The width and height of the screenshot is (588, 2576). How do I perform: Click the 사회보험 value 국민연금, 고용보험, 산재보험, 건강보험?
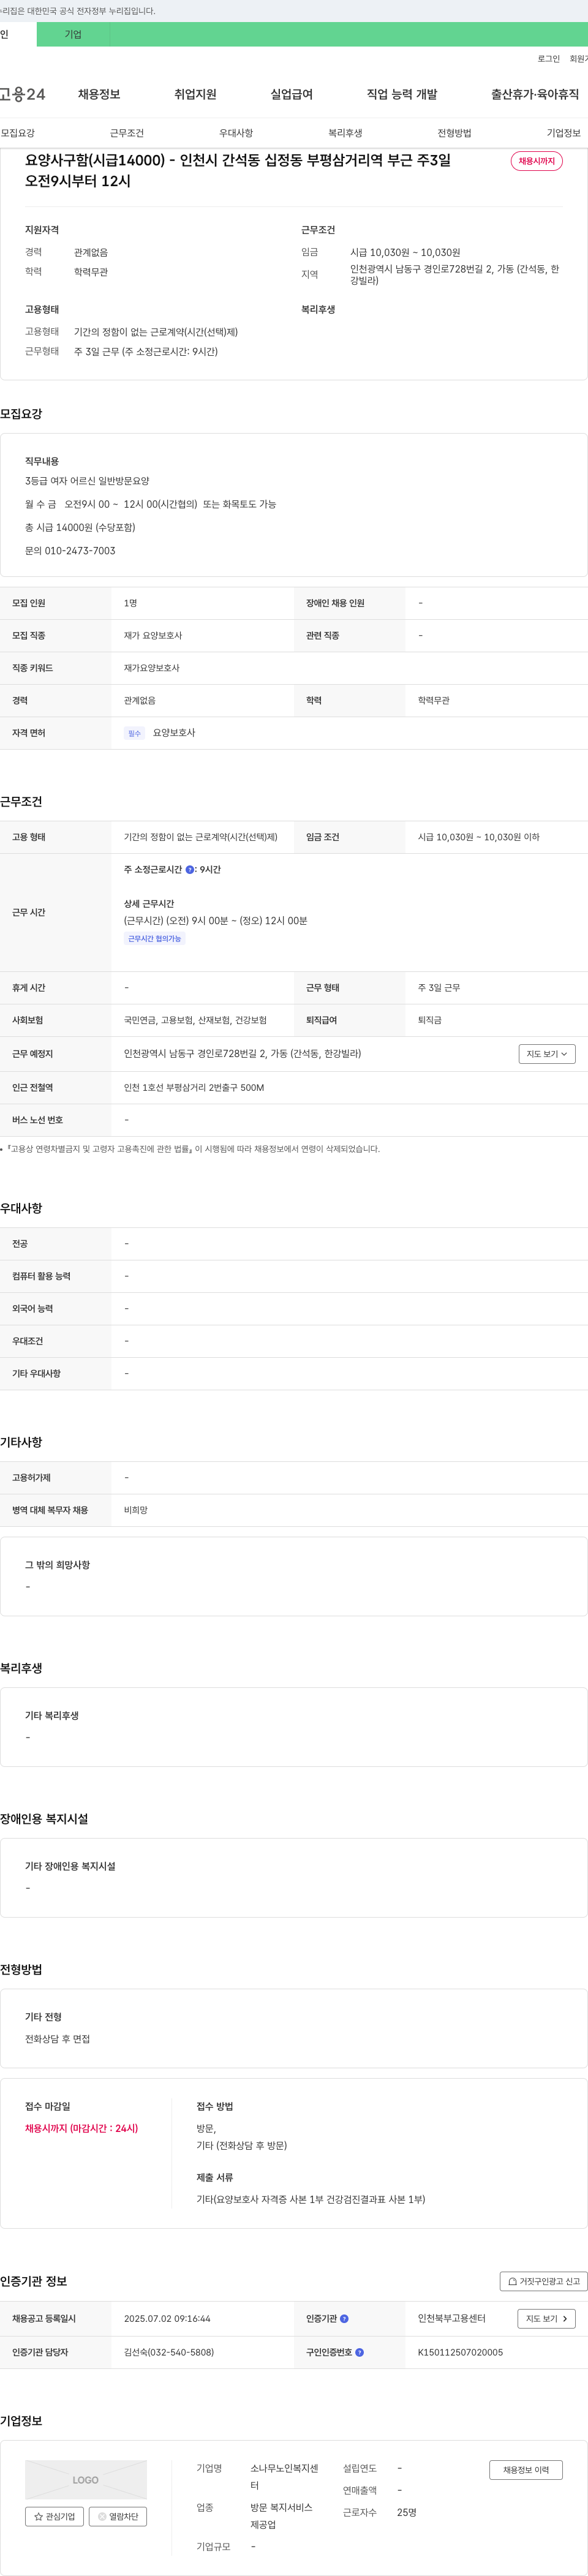(x=195, y=1020)
